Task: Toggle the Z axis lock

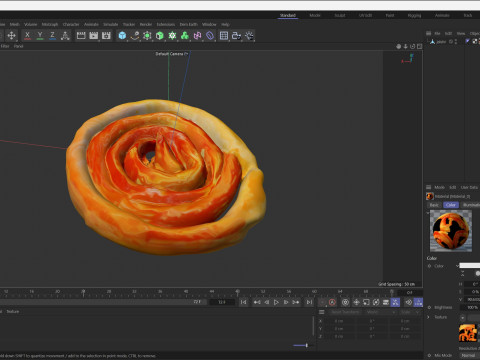Action: (x=52, y=35)
